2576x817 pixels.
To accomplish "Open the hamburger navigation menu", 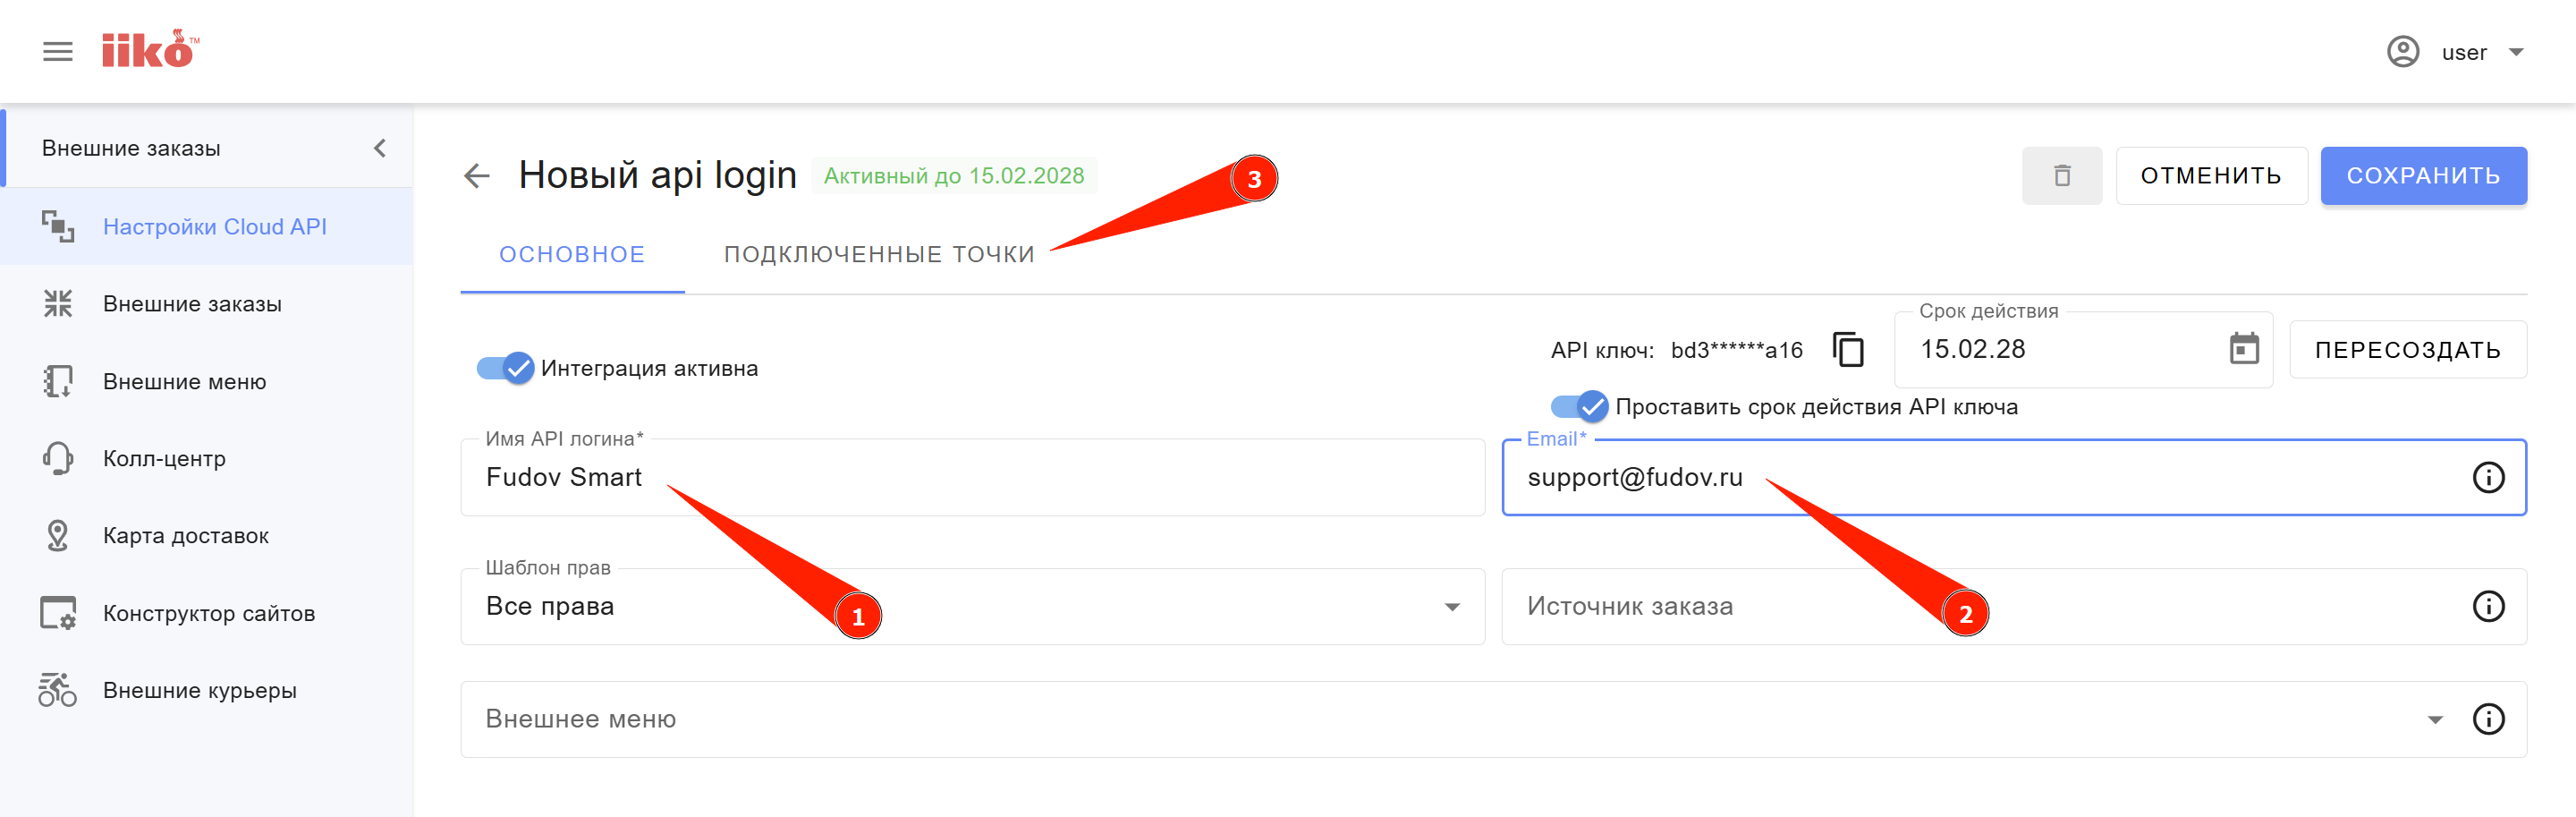I will tap(58, 52).
